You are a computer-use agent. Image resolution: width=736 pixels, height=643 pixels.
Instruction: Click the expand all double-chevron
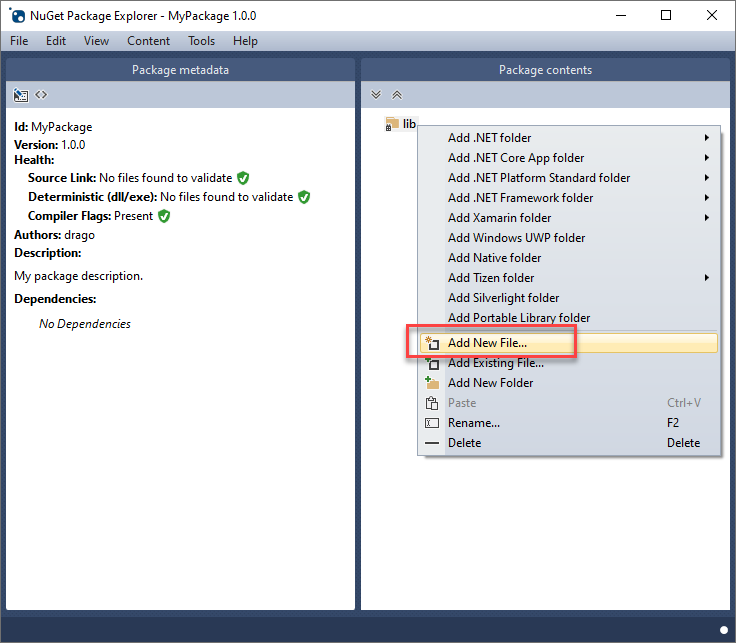376,95
